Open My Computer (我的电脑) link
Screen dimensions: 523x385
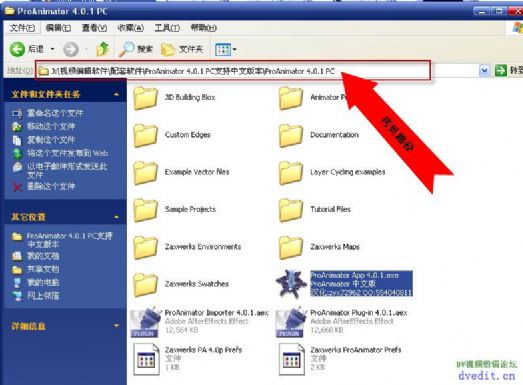tap(43, 283)
